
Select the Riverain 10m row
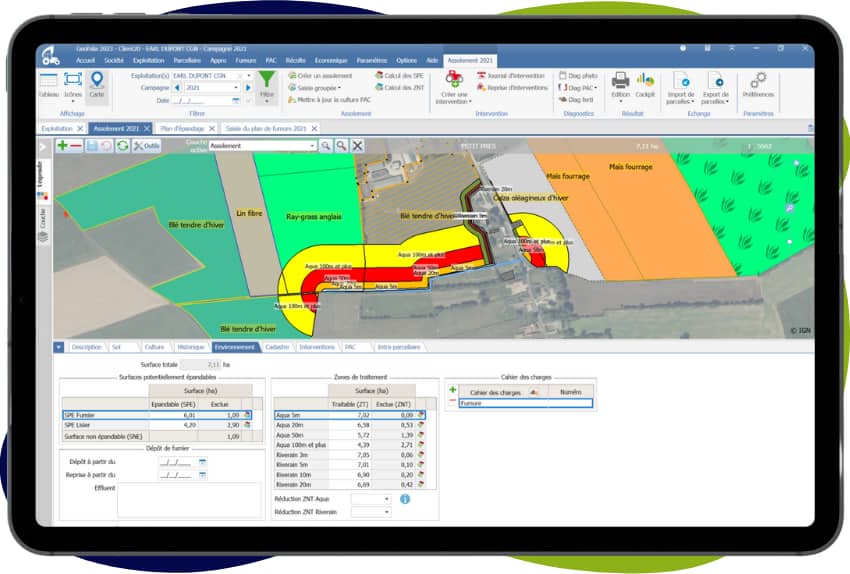350,475
